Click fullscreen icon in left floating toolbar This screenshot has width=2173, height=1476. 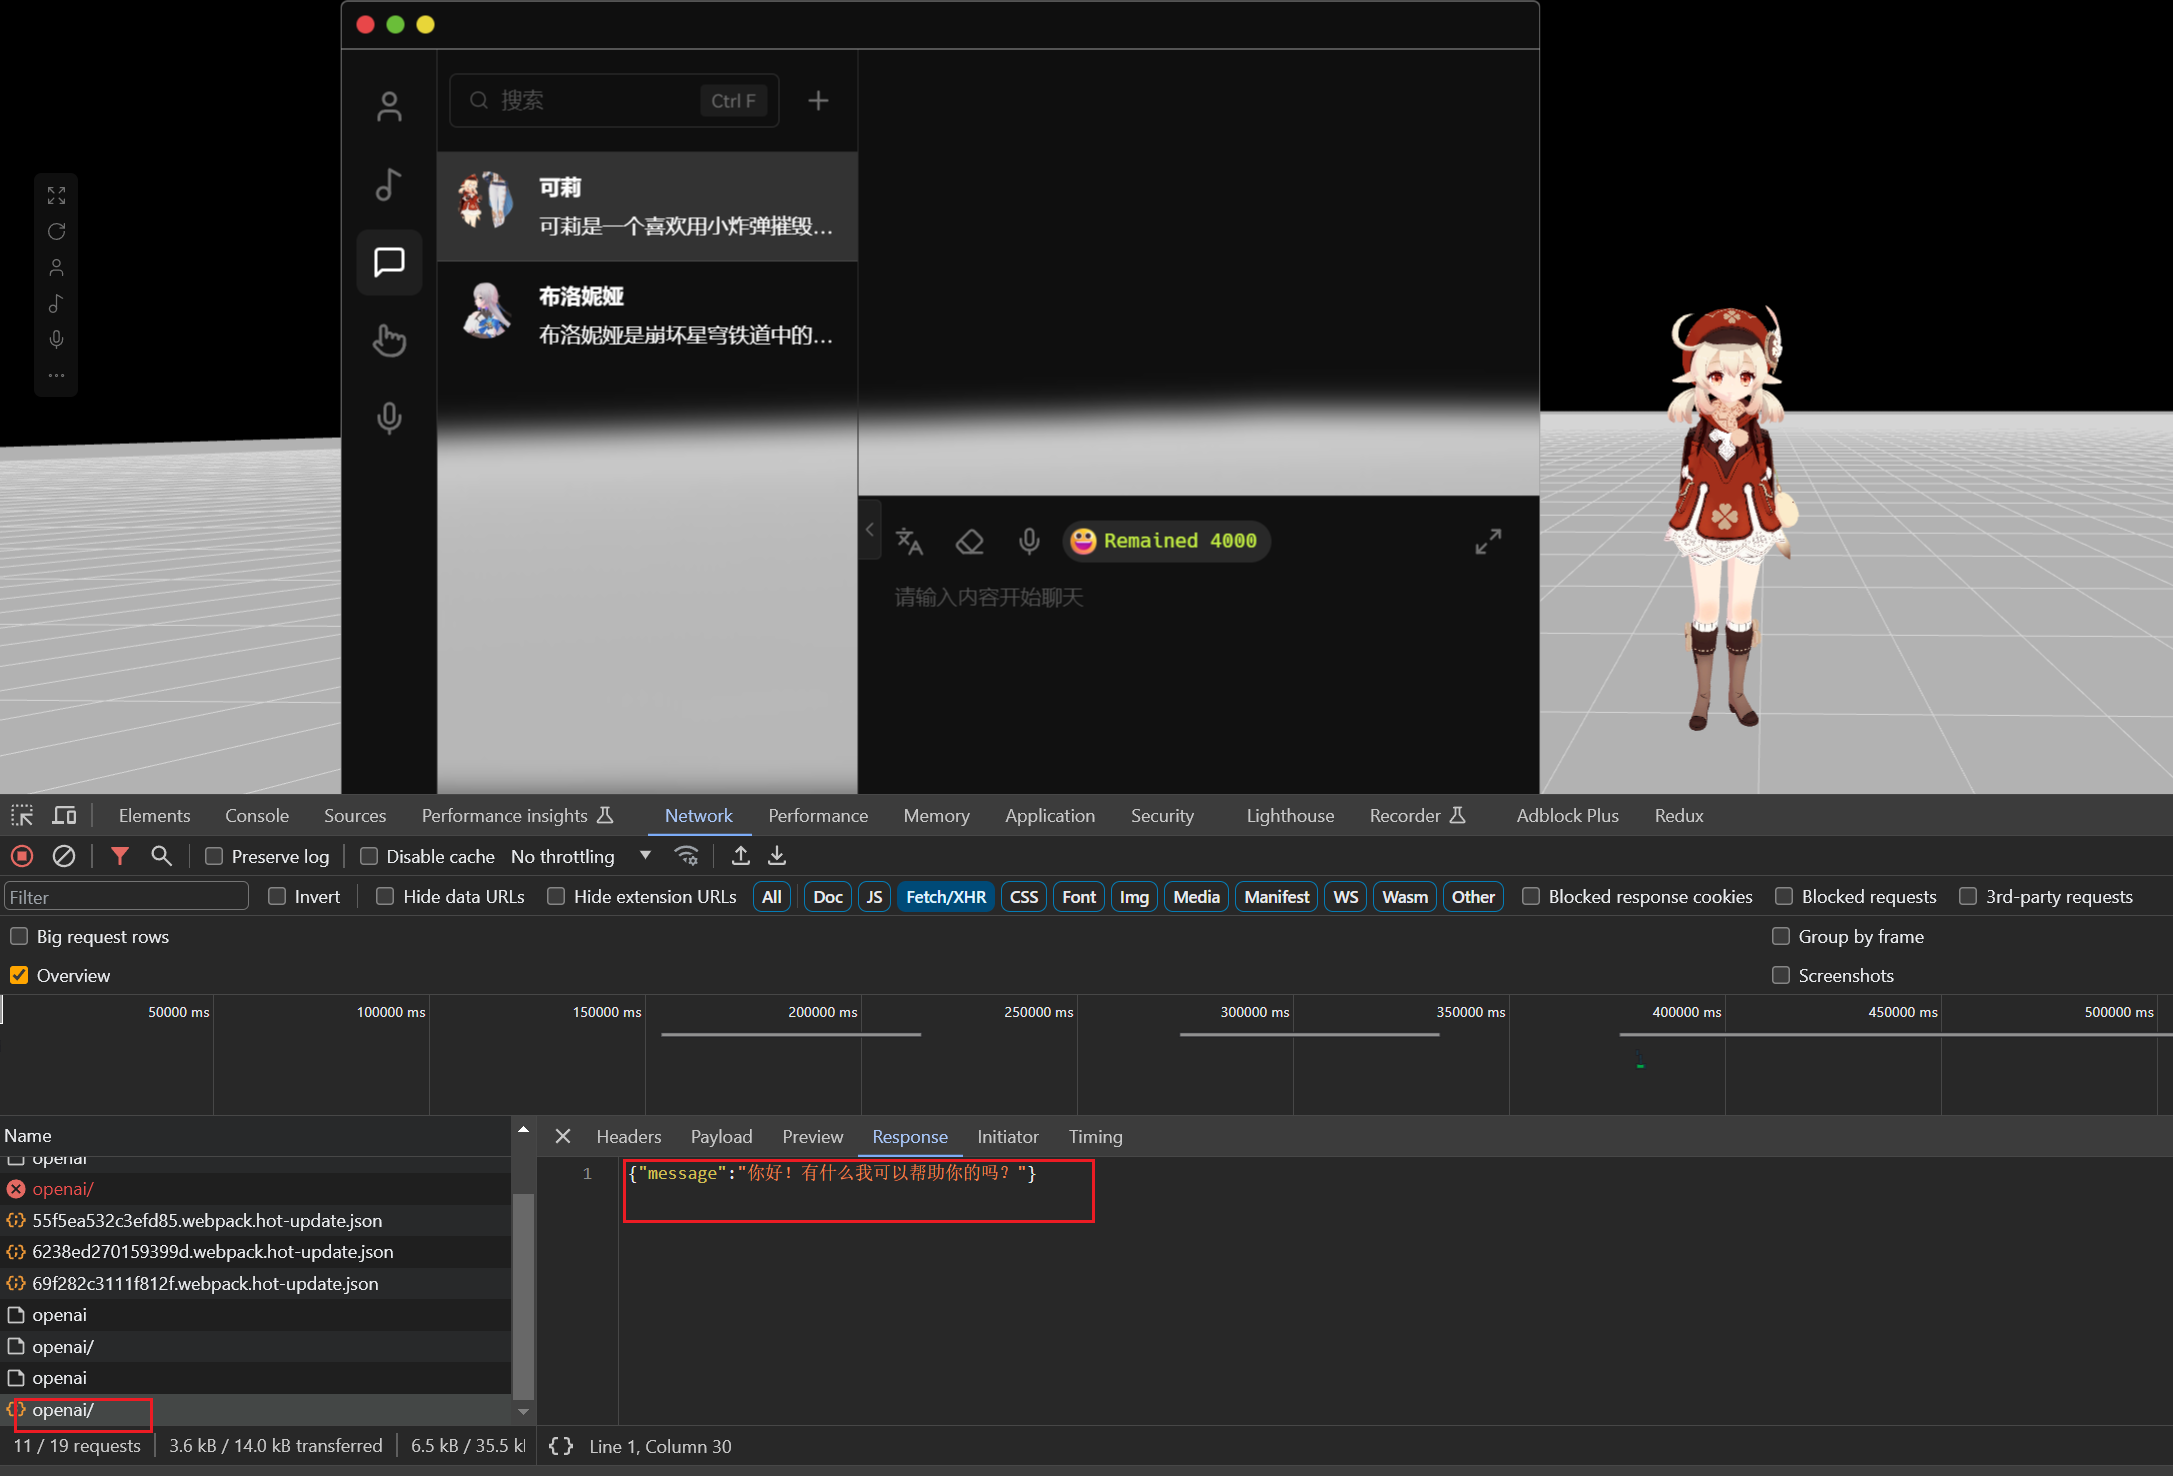56,196
